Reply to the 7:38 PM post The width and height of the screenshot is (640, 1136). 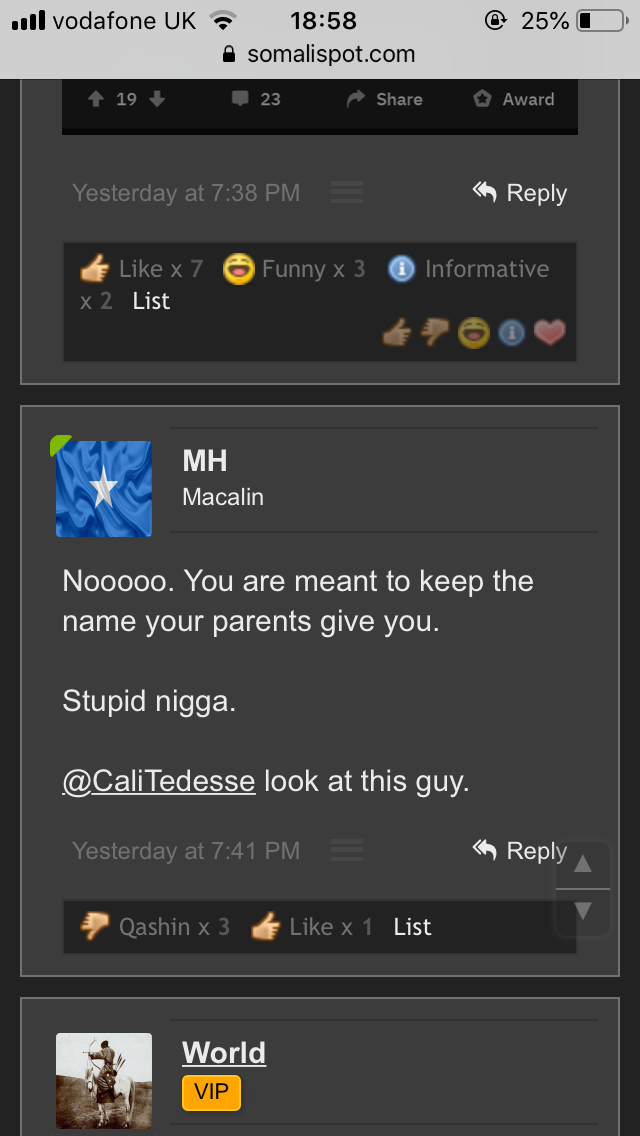coord(520,193)
